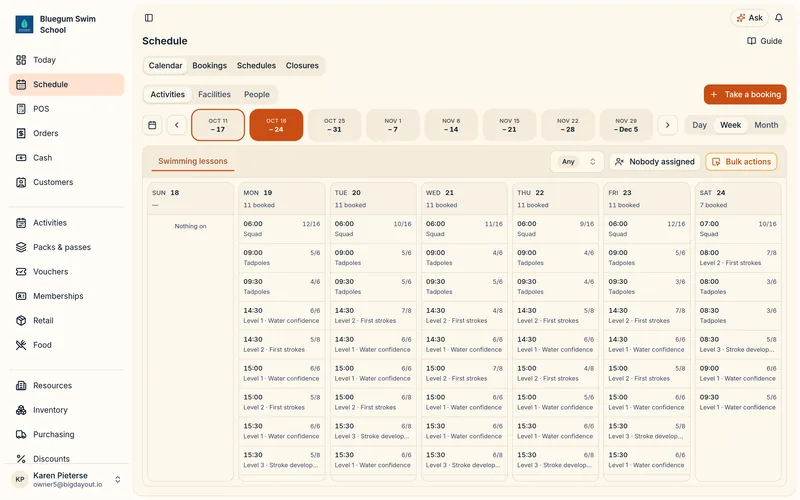The image size is (800, 500).
Task: Open the Today page icon
Action: pyautogui.click(x=21, y=60)
